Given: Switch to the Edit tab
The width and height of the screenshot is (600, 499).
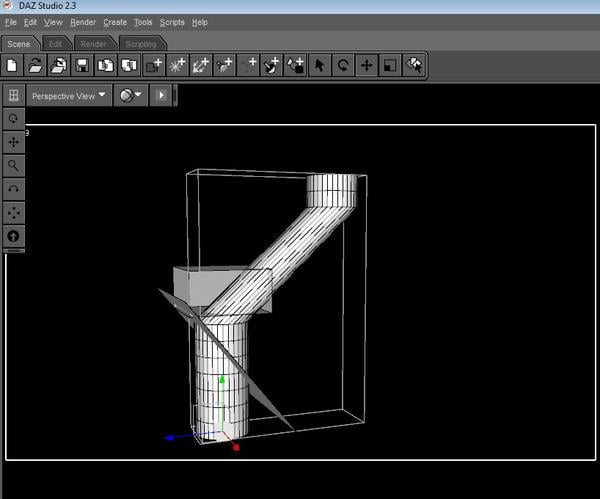Looking at the screenshot, I should 55,44.
